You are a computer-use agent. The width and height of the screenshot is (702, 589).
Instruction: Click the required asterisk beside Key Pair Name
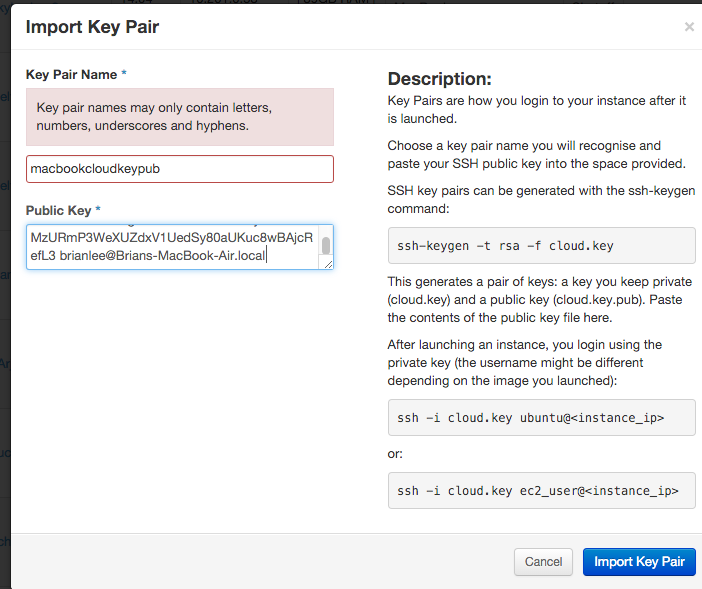[123, 75]
